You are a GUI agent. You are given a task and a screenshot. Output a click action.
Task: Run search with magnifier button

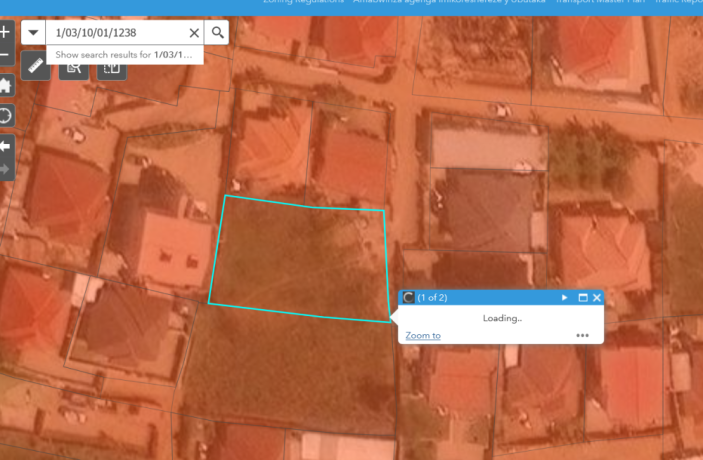(x=217, y=32)
